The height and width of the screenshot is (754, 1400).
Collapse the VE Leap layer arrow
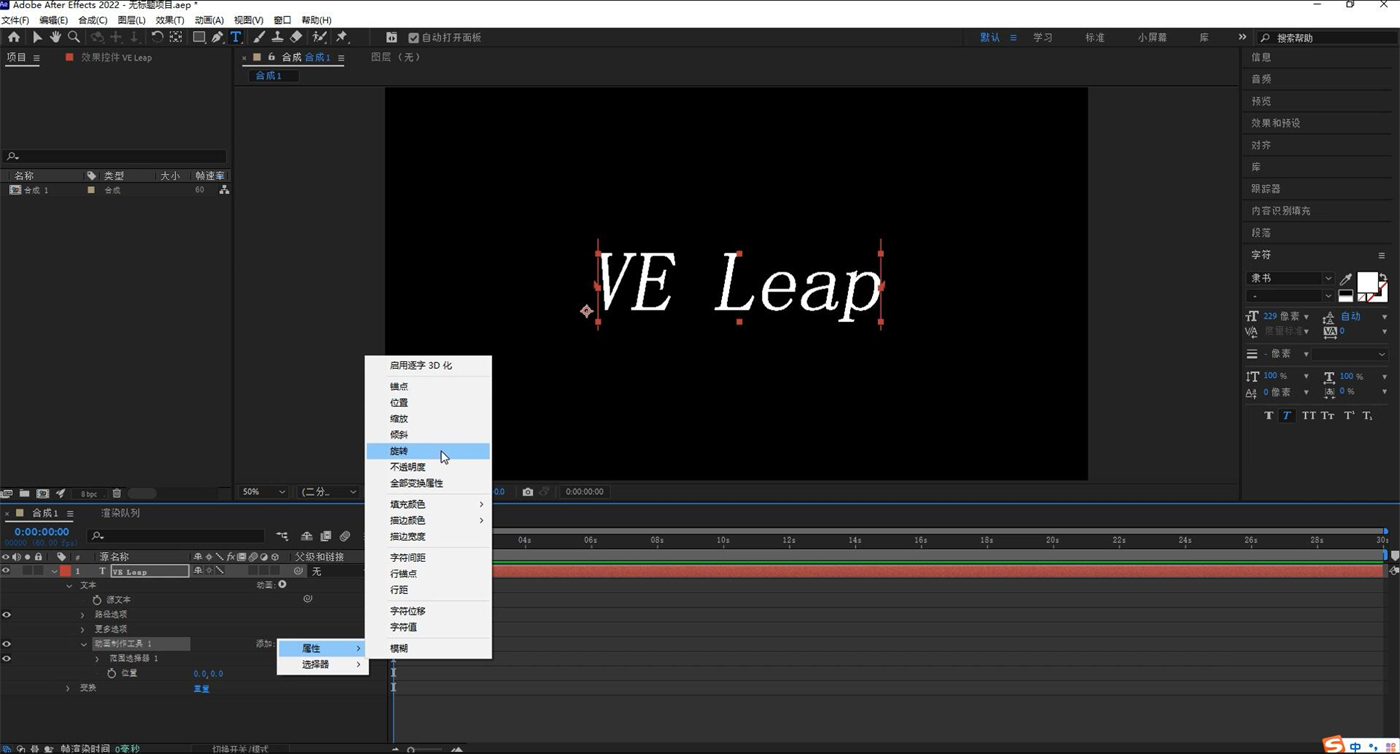pos(54,571)
